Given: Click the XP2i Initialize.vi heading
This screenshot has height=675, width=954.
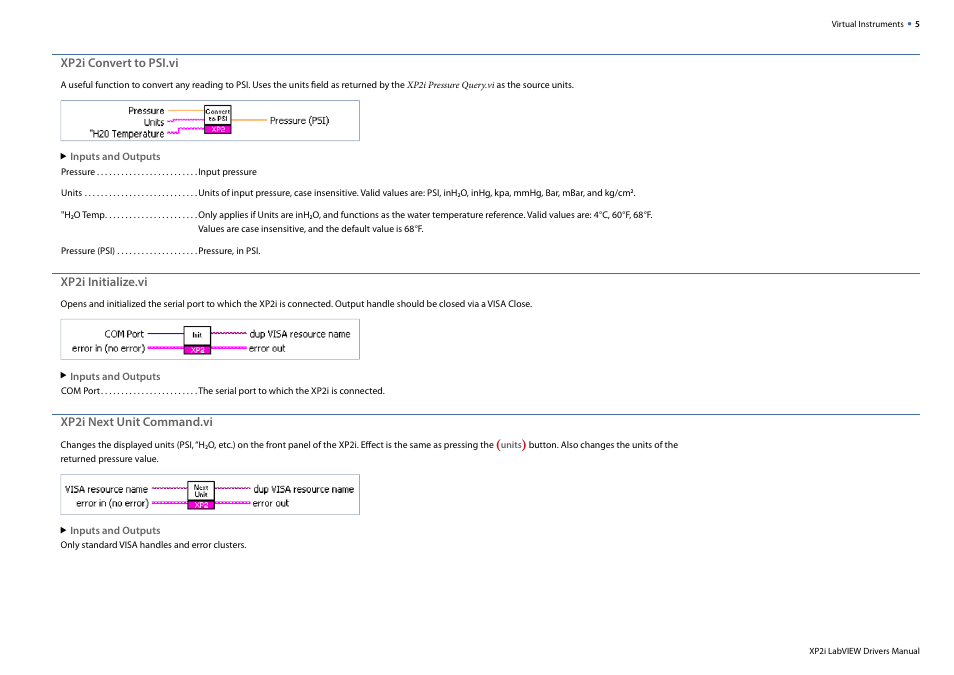Looking at the screenshot, I should [x=103, y=282].
